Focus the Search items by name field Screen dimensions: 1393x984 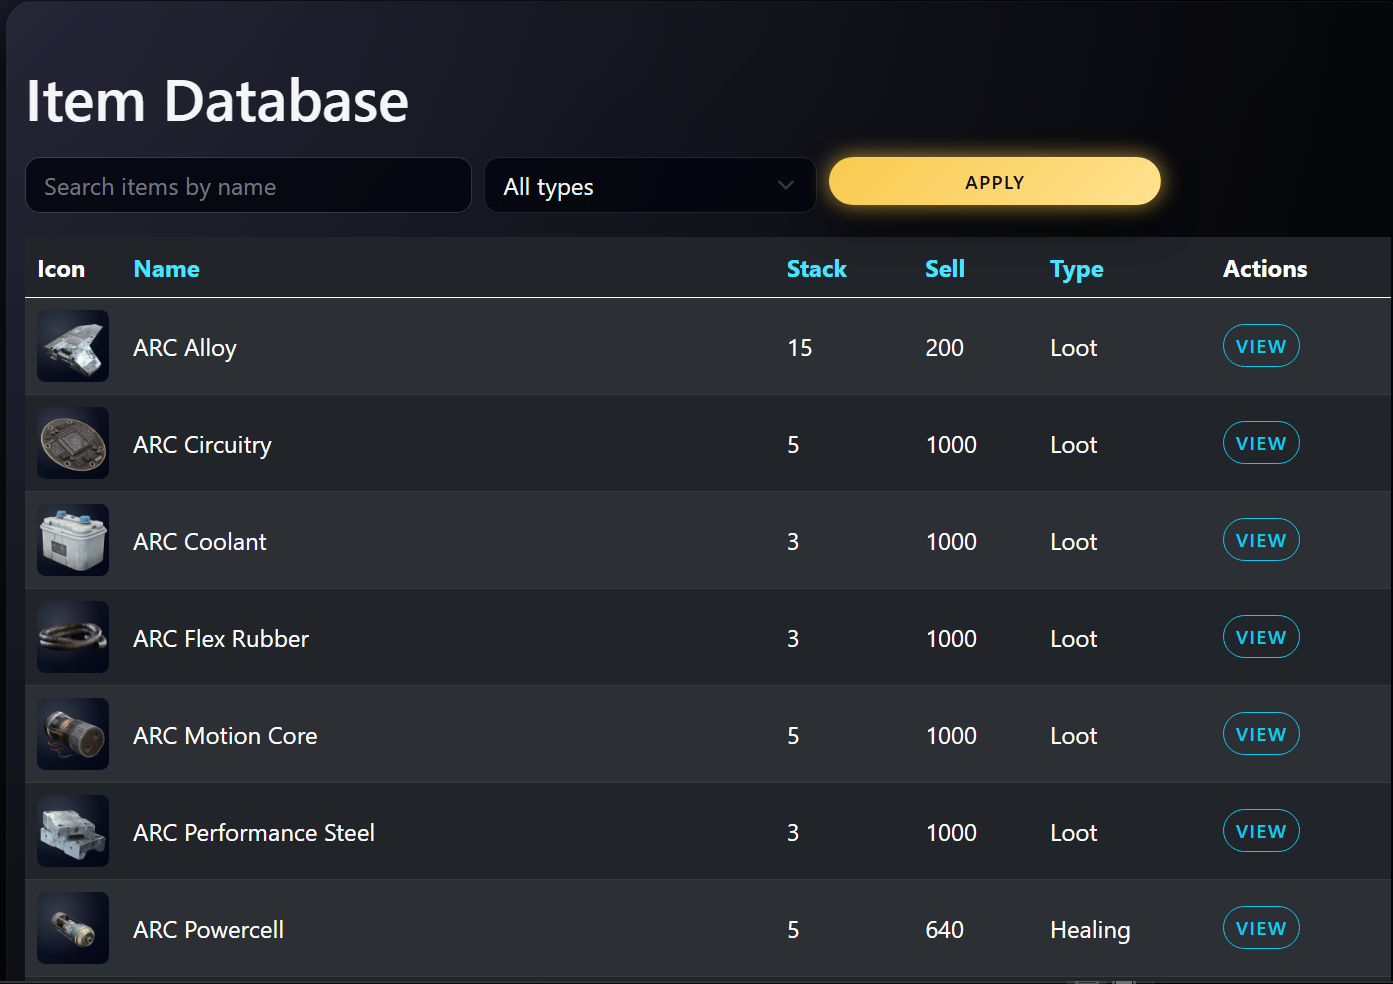(x=248, y=185)
